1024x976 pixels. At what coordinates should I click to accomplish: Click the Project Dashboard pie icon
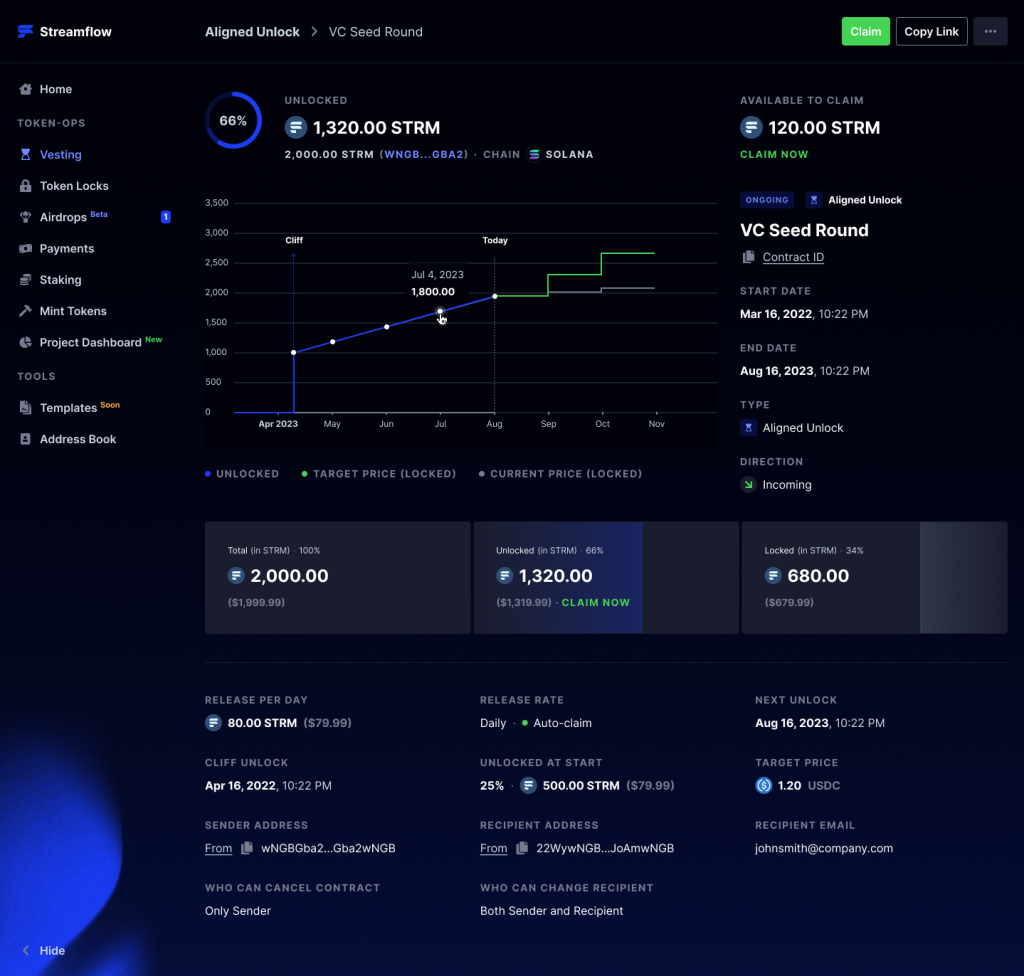pyautogui.click(x=25, y=342)
